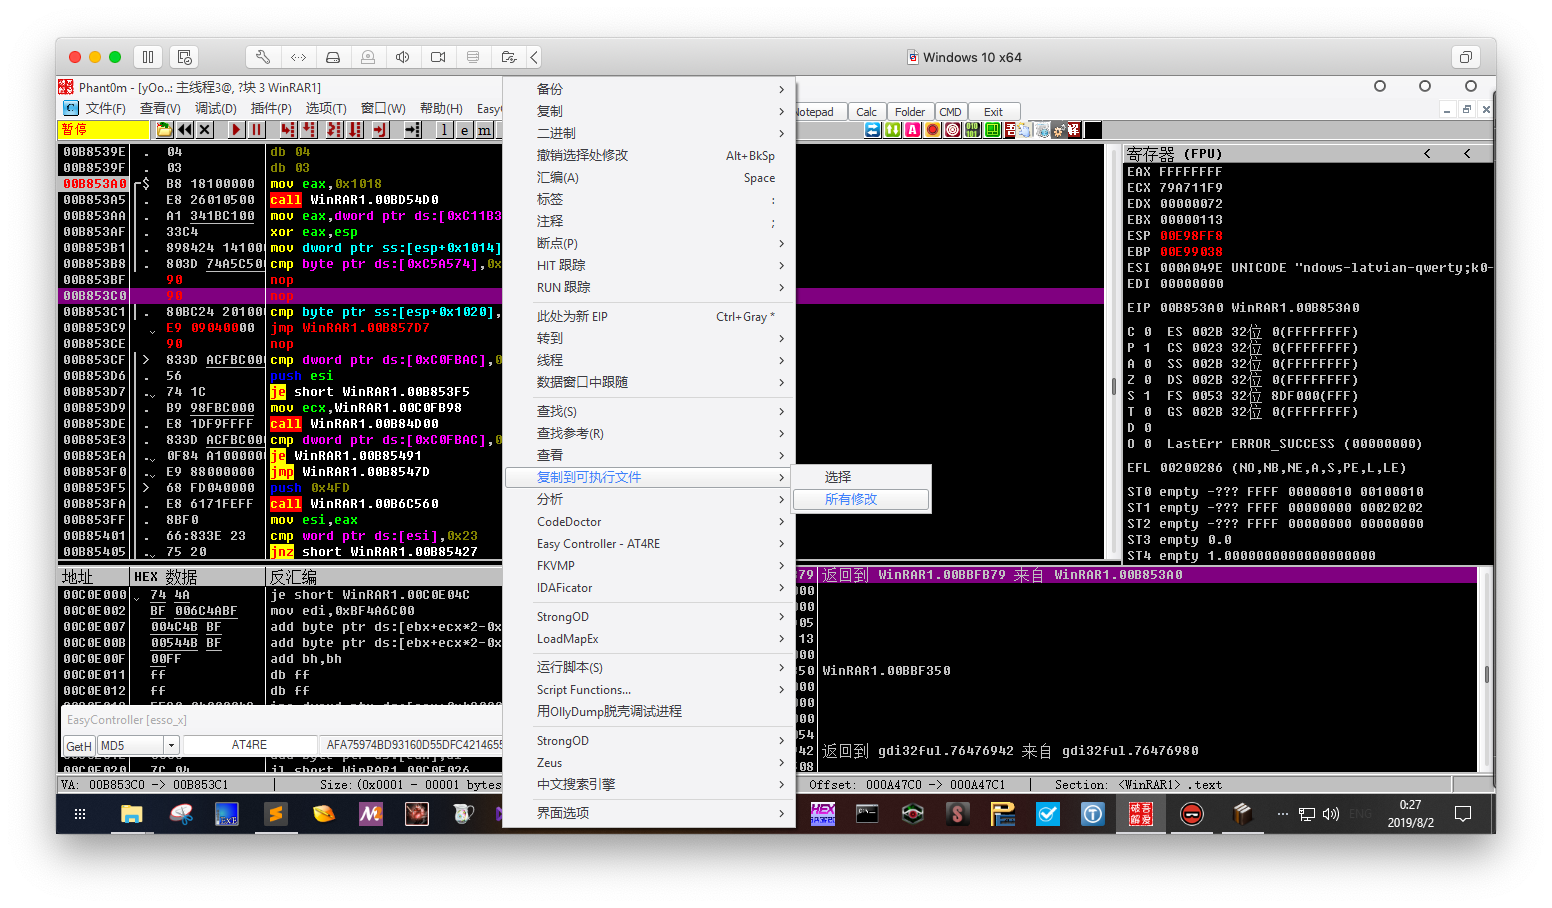Click the Step into toolbar icon
The image size is (1552, 908).
point(288,130)
